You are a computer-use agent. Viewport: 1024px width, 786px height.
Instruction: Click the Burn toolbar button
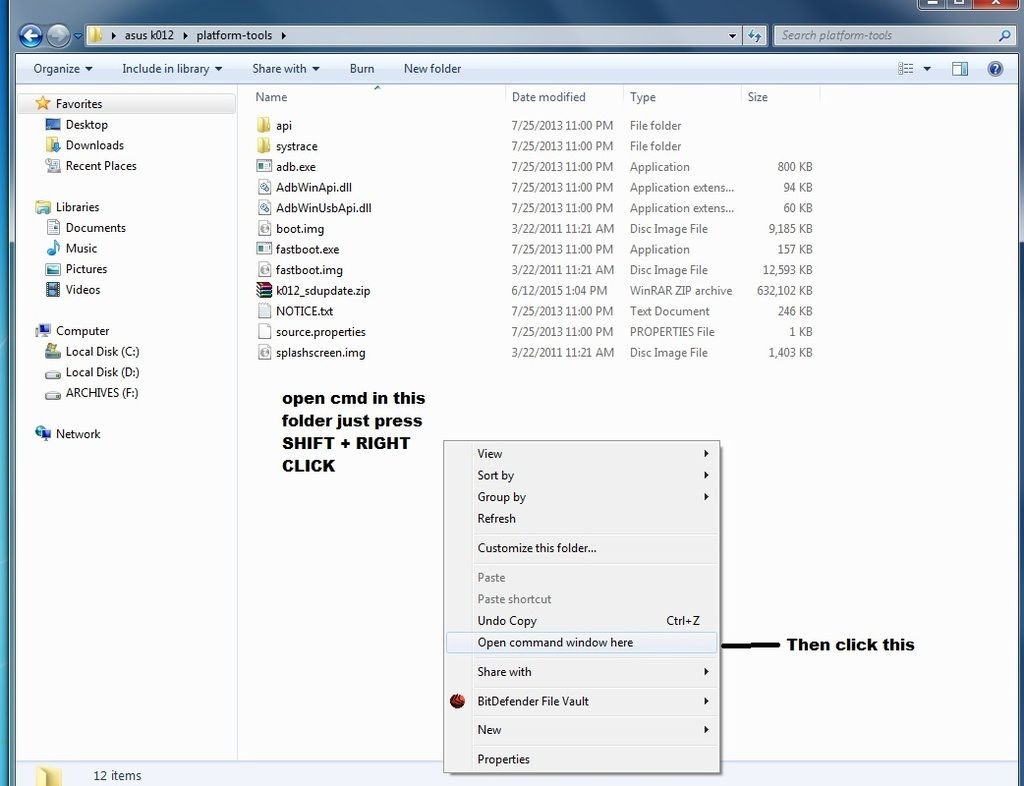pyautogui.click(x=362, y=69)
